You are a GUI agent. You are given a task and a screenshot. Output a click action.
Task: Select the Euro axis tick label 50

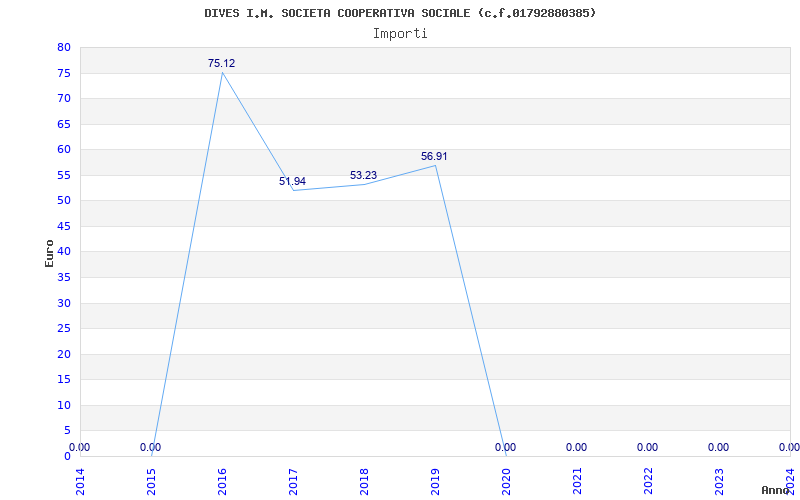[64, 201]
